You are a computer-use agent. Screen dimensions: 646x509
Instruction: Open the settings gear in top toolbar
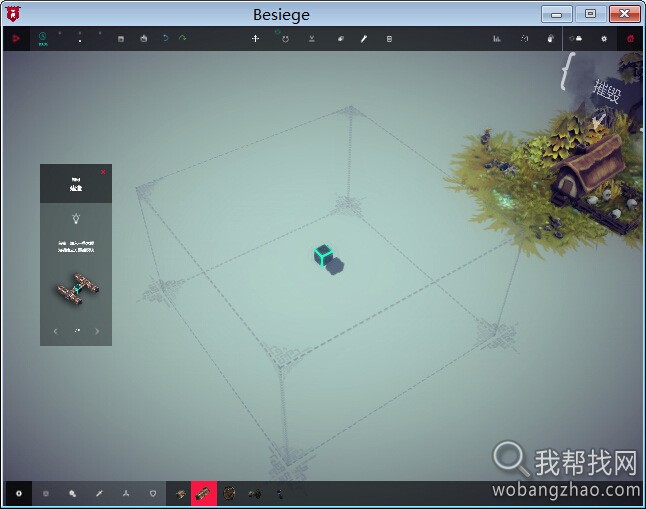click(x=604, y=39)
